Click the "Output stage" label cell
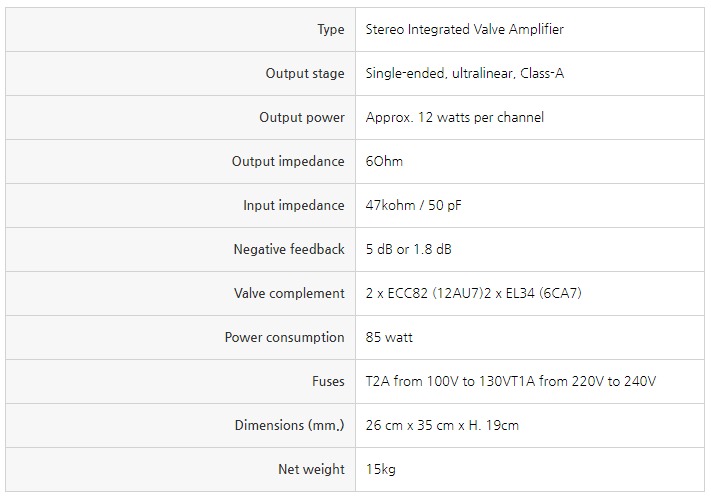 305,74
